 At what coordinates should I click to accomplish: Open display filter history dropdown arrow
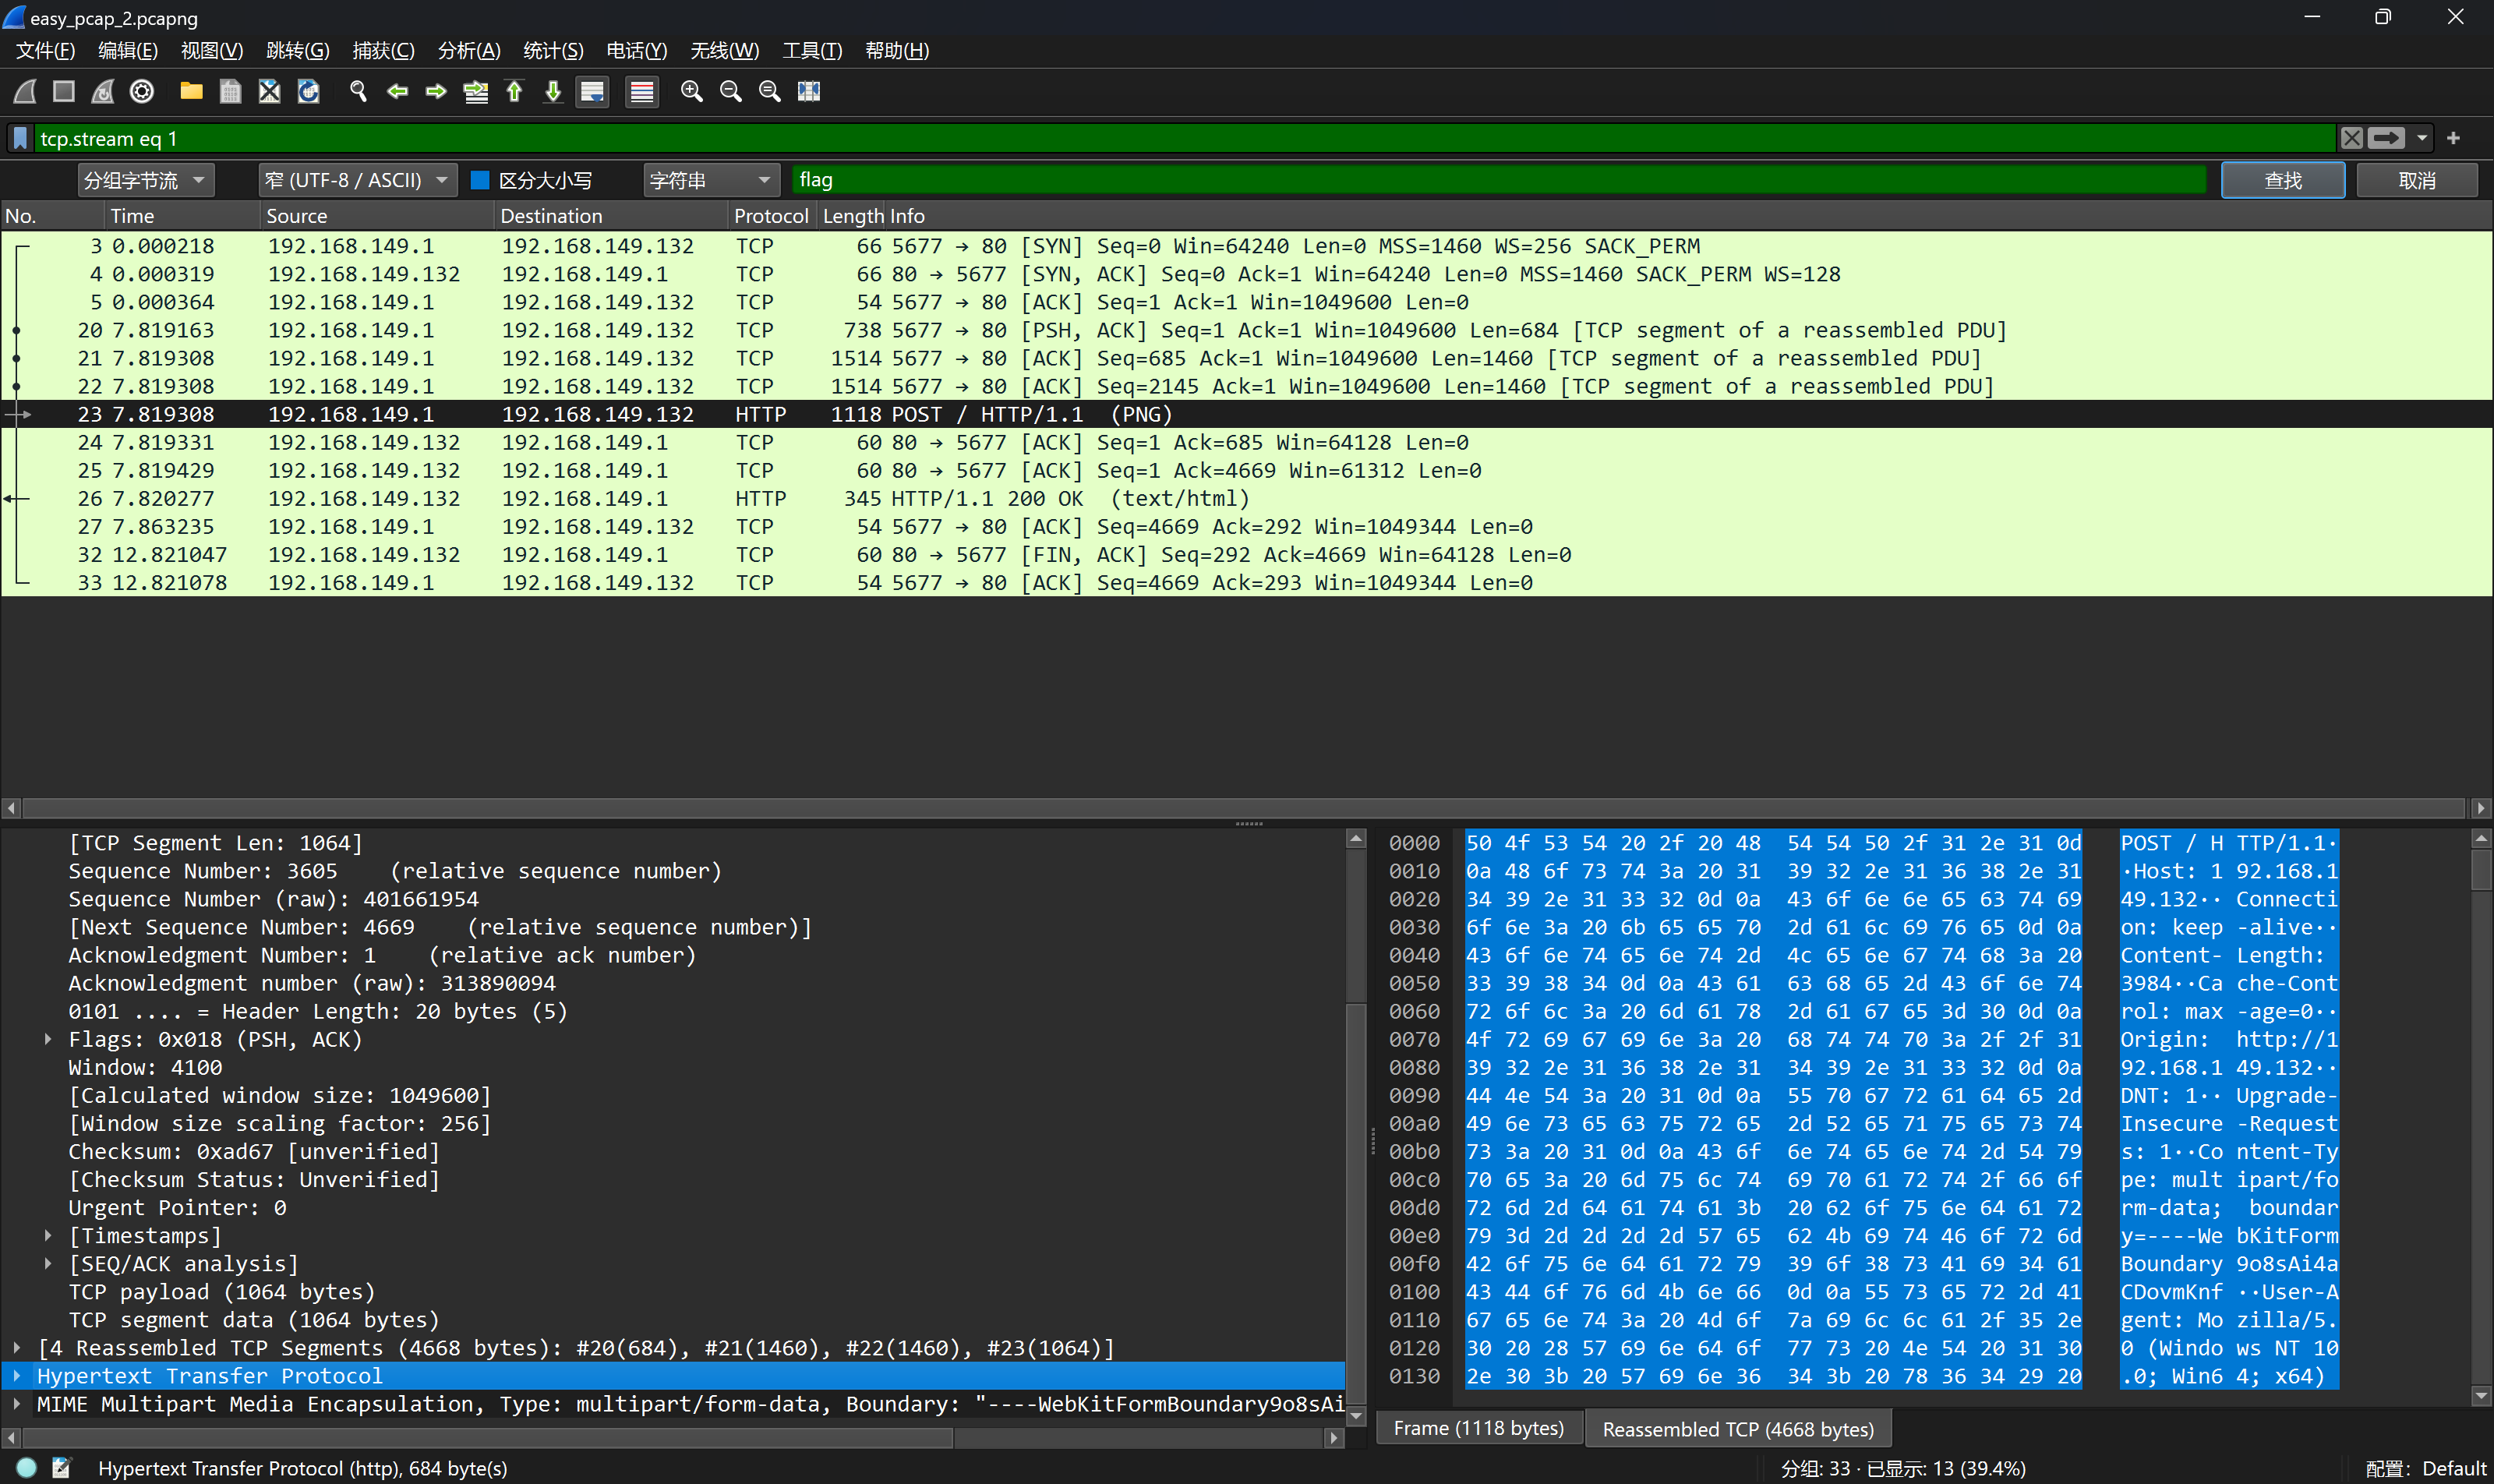tap(2422, 138)
